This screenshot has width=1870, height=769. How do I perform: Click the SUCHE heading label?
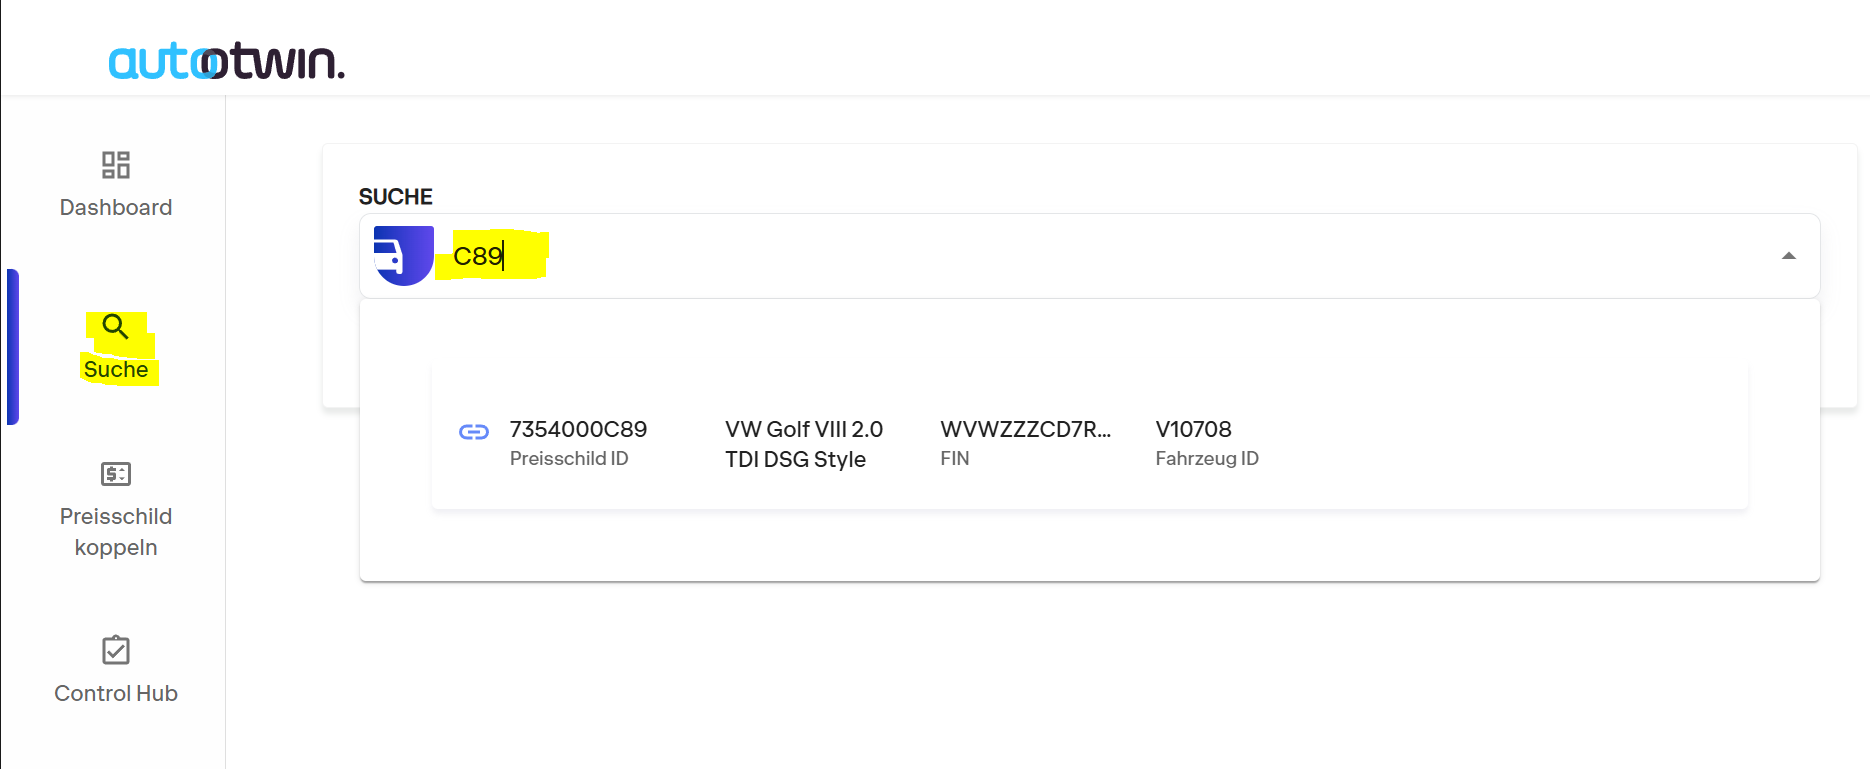click(x=396, y=197)
